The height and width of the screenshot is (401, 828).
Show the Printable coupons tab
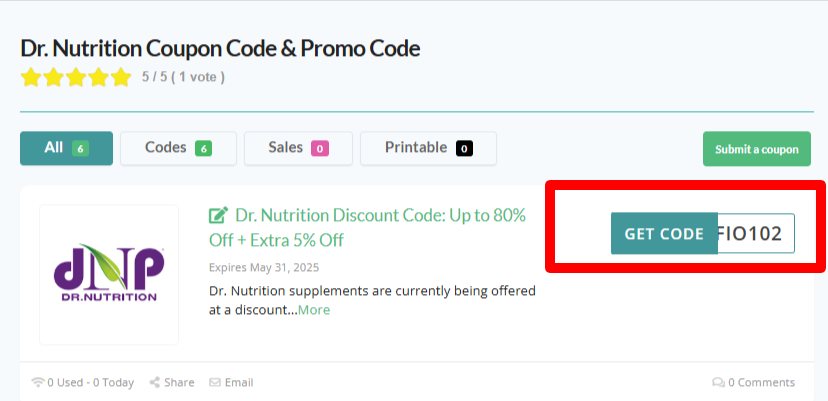click(428, 148)
